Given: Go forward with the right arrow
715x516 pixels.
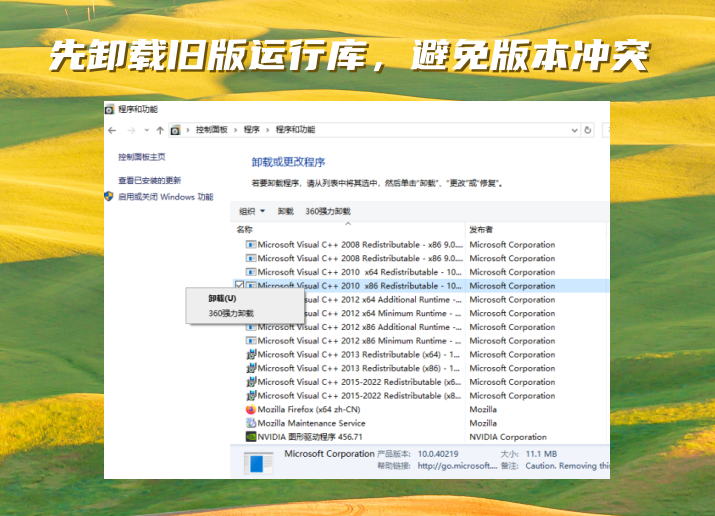Looking at the screenshot, I should tap(131, 130).
